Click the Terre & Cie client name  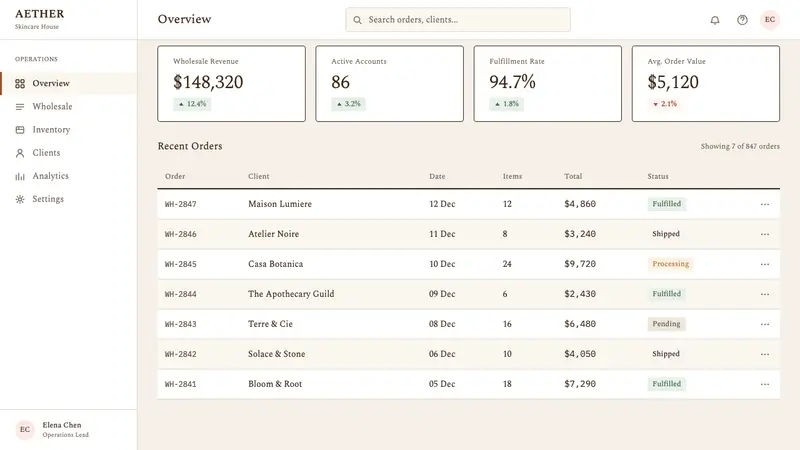pyautogui.click(x=270, y=324)
